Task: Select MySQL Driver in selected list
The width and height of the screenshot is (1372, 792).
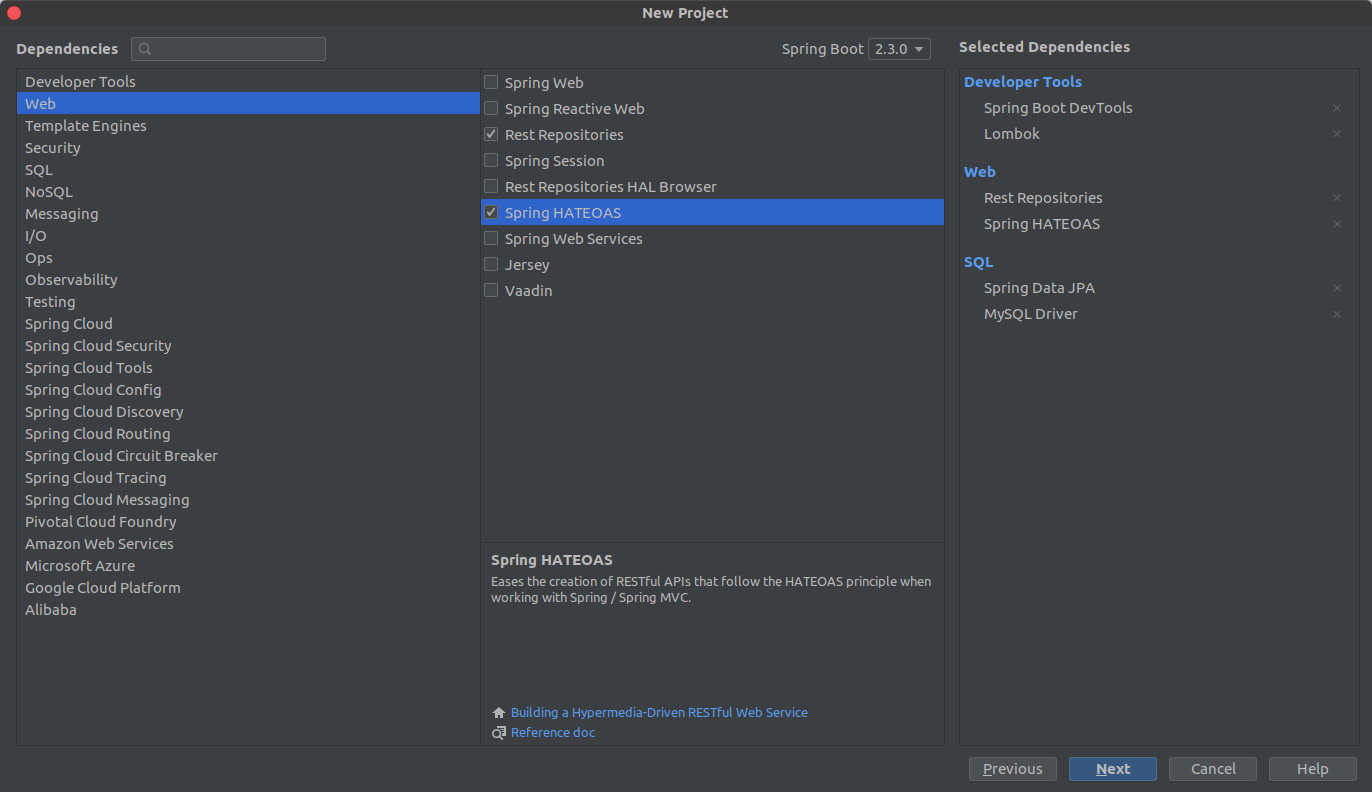Action: 1031,314
